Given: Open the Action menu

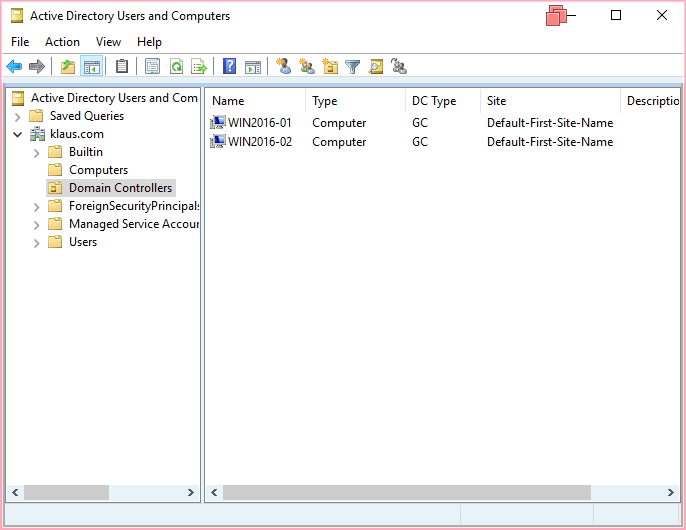Looking at the screenshot, I should pos(62,42).
